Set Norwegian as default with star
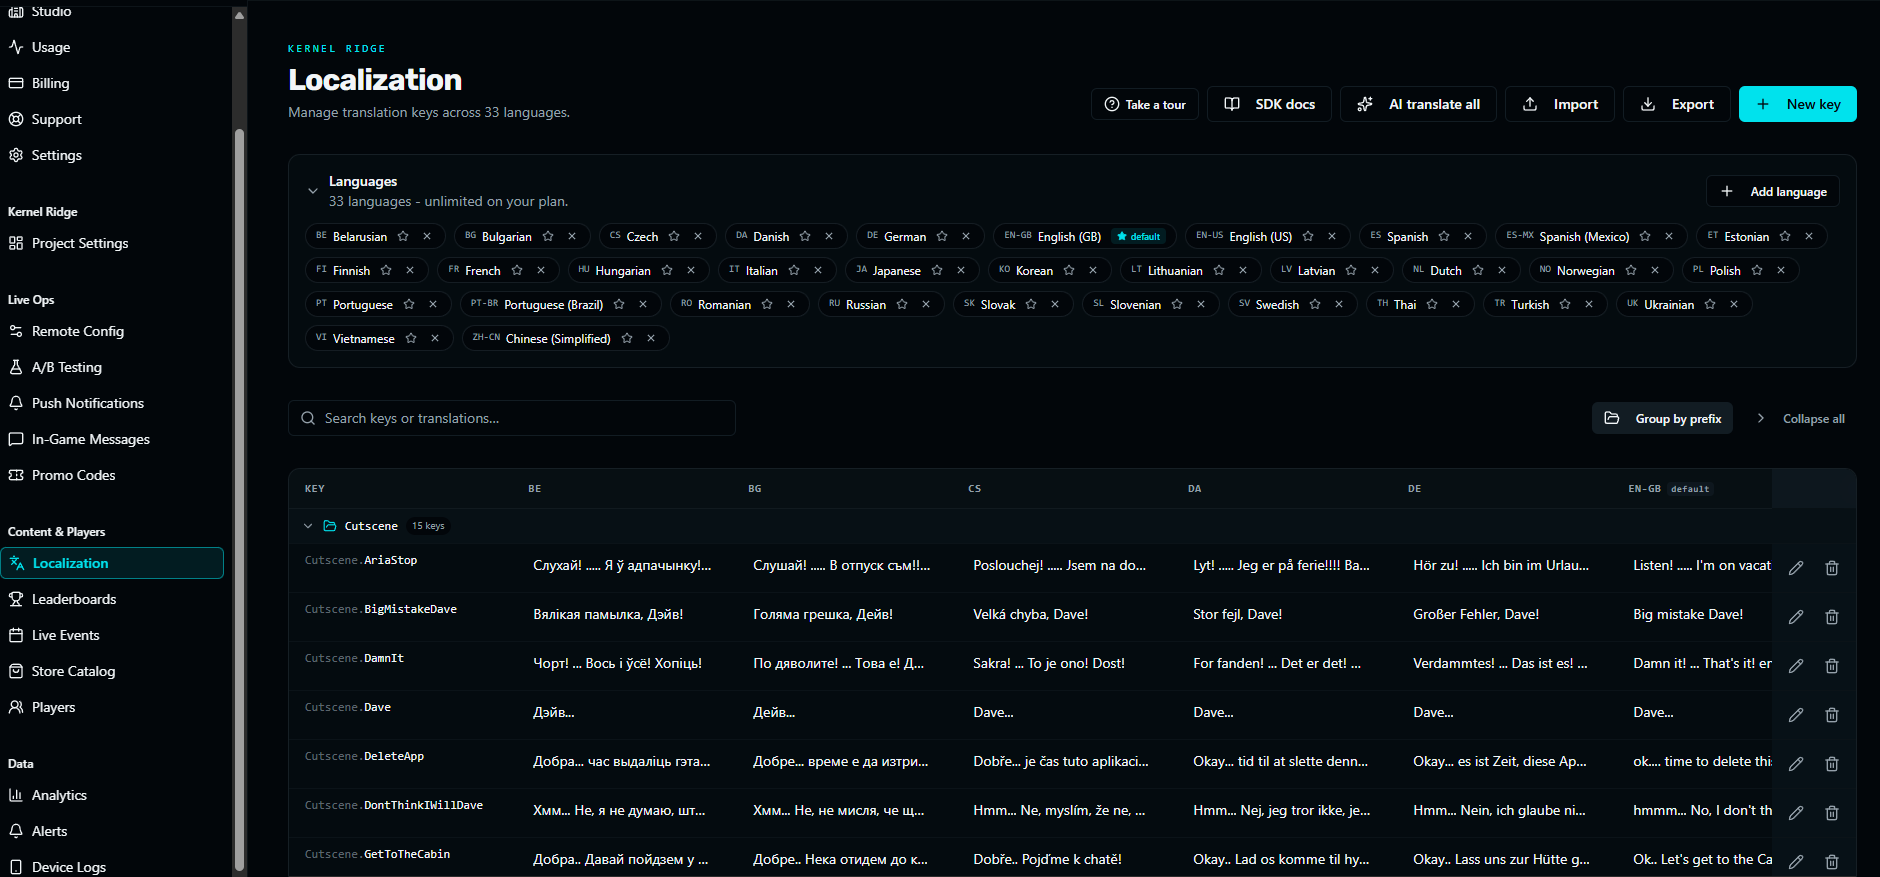The width and height of the screenshot is (1880, 877). click(x=1631, y=271)
